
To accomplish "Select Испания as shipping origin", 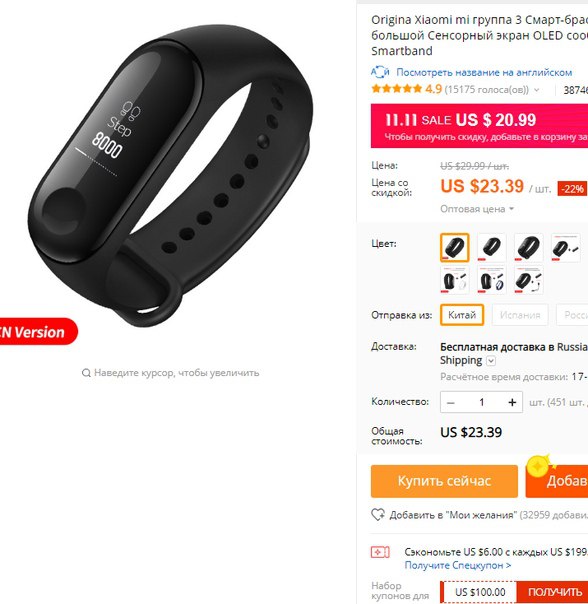I will 520,315.
